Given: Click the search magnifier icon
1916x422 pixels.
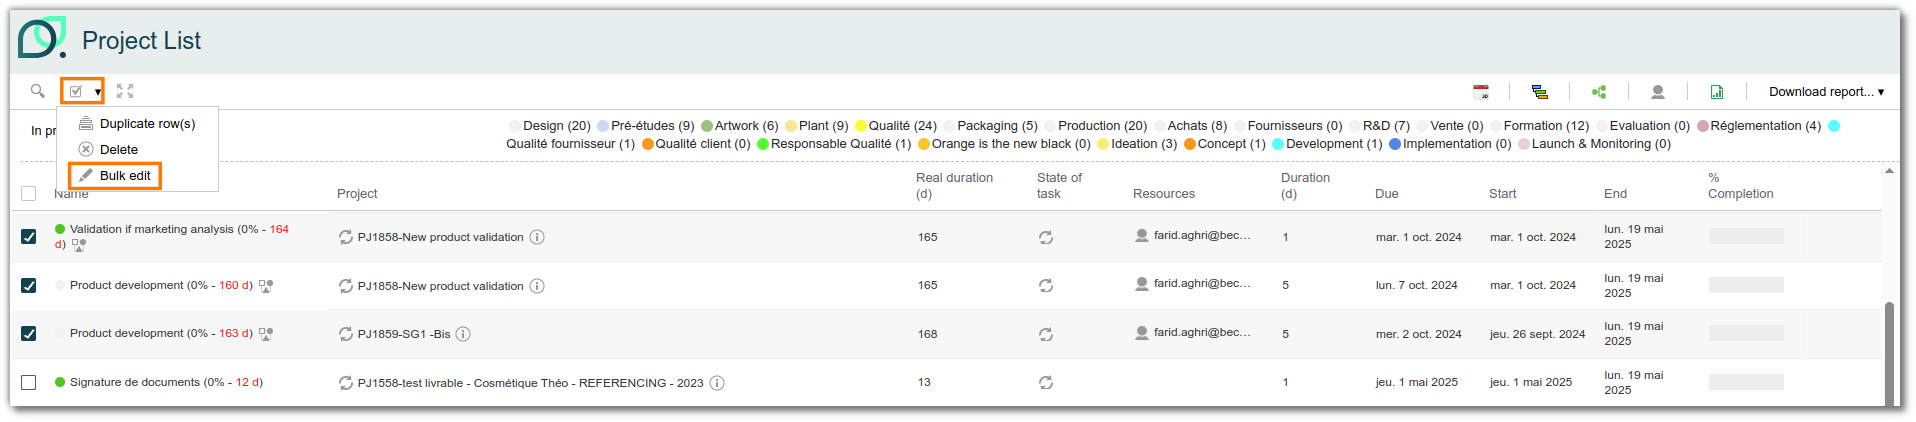Looking at the screenshot, I should [37, 91].
